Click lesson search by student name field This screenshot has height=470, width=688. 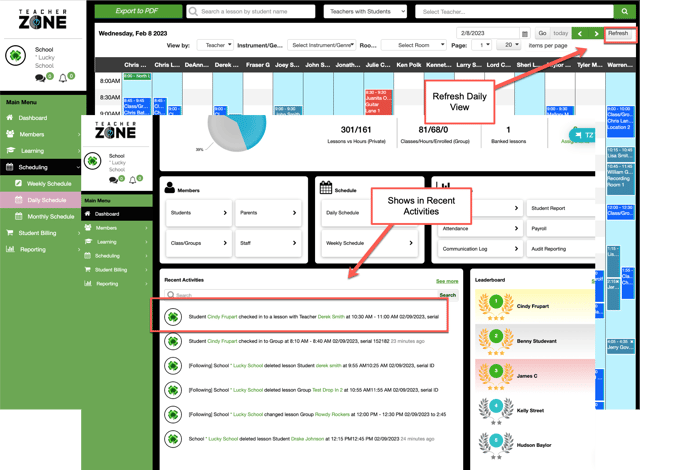(x=251, y=11)
